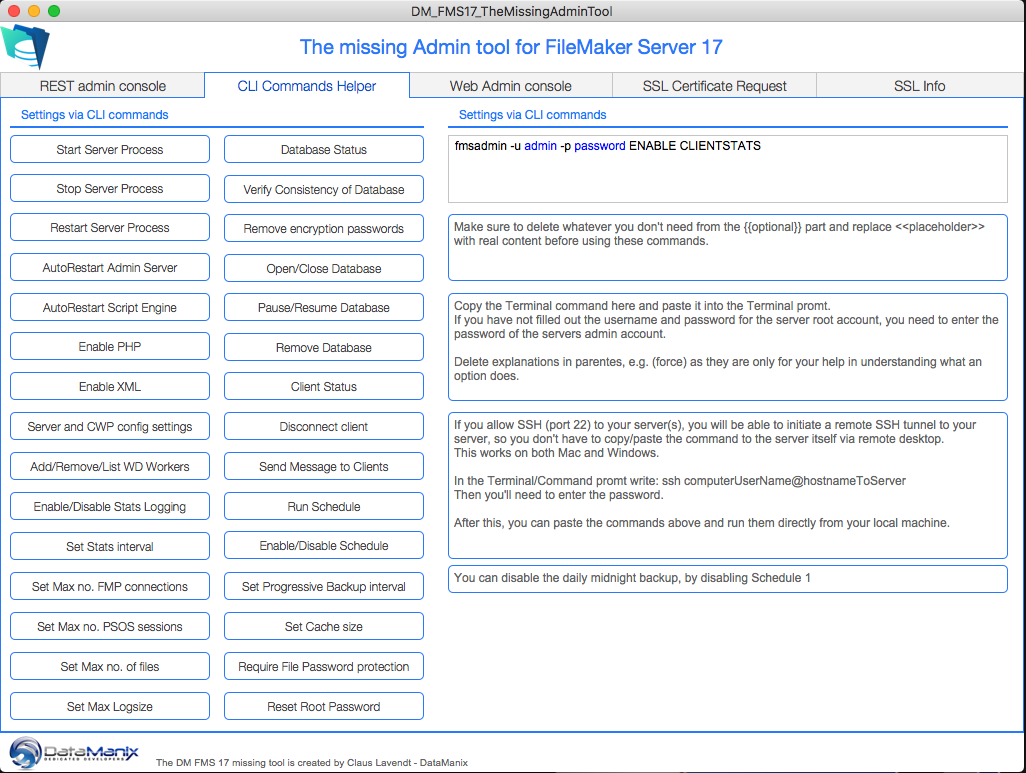Screen dimensions: 1026x773
Task: Click Add/Remove/List WD Workers
Action: 110,467
